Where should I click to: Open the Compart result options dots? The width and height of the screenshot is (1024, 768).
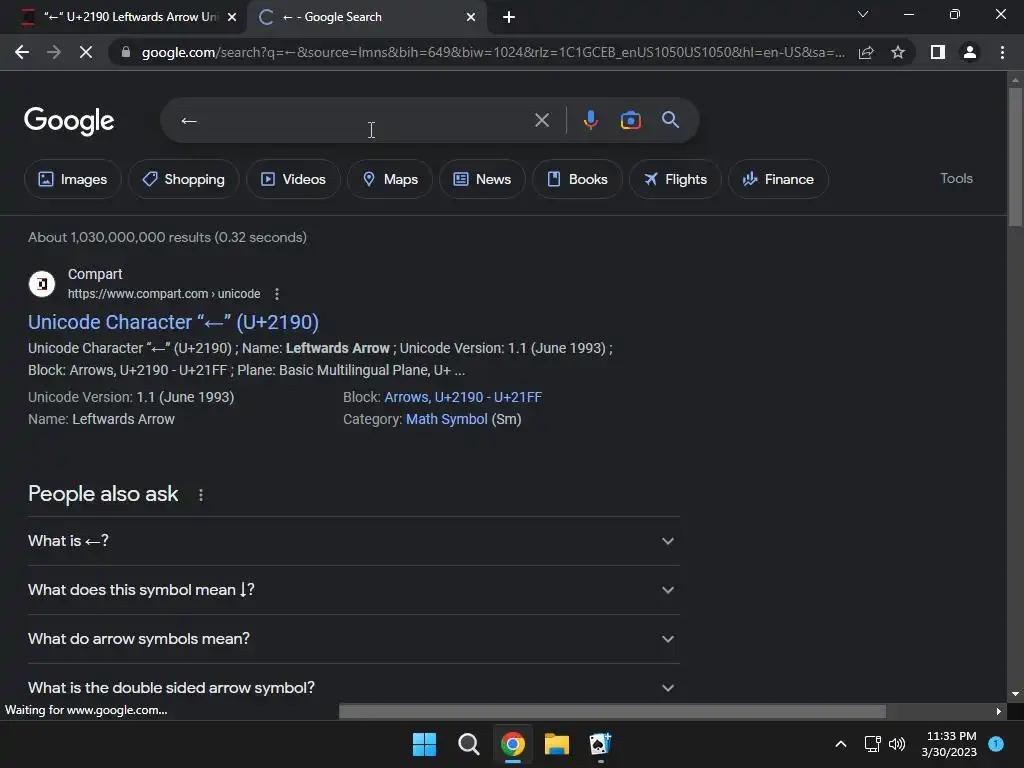(277, 294)
